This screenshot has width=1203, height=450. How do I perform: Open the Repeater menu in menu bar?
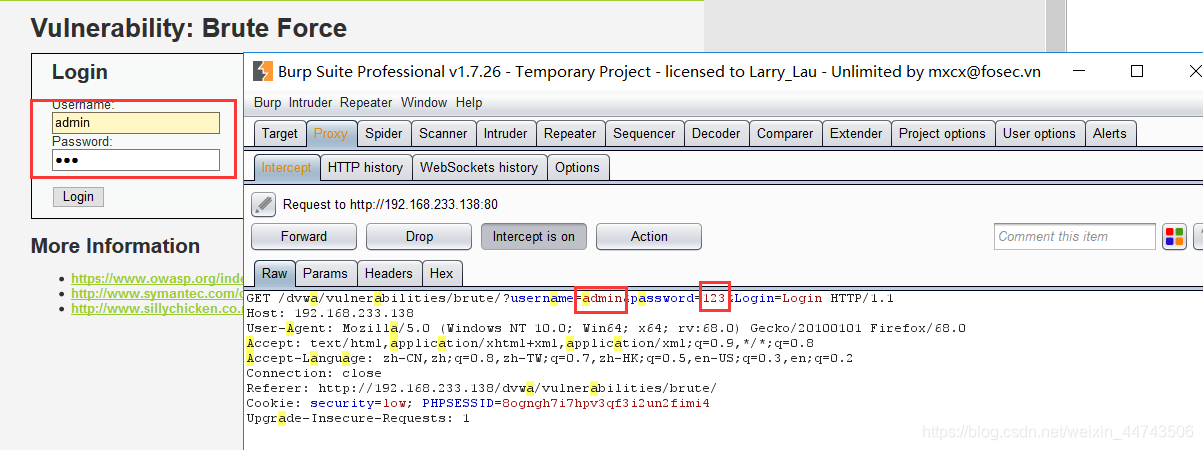click(366, 102)
